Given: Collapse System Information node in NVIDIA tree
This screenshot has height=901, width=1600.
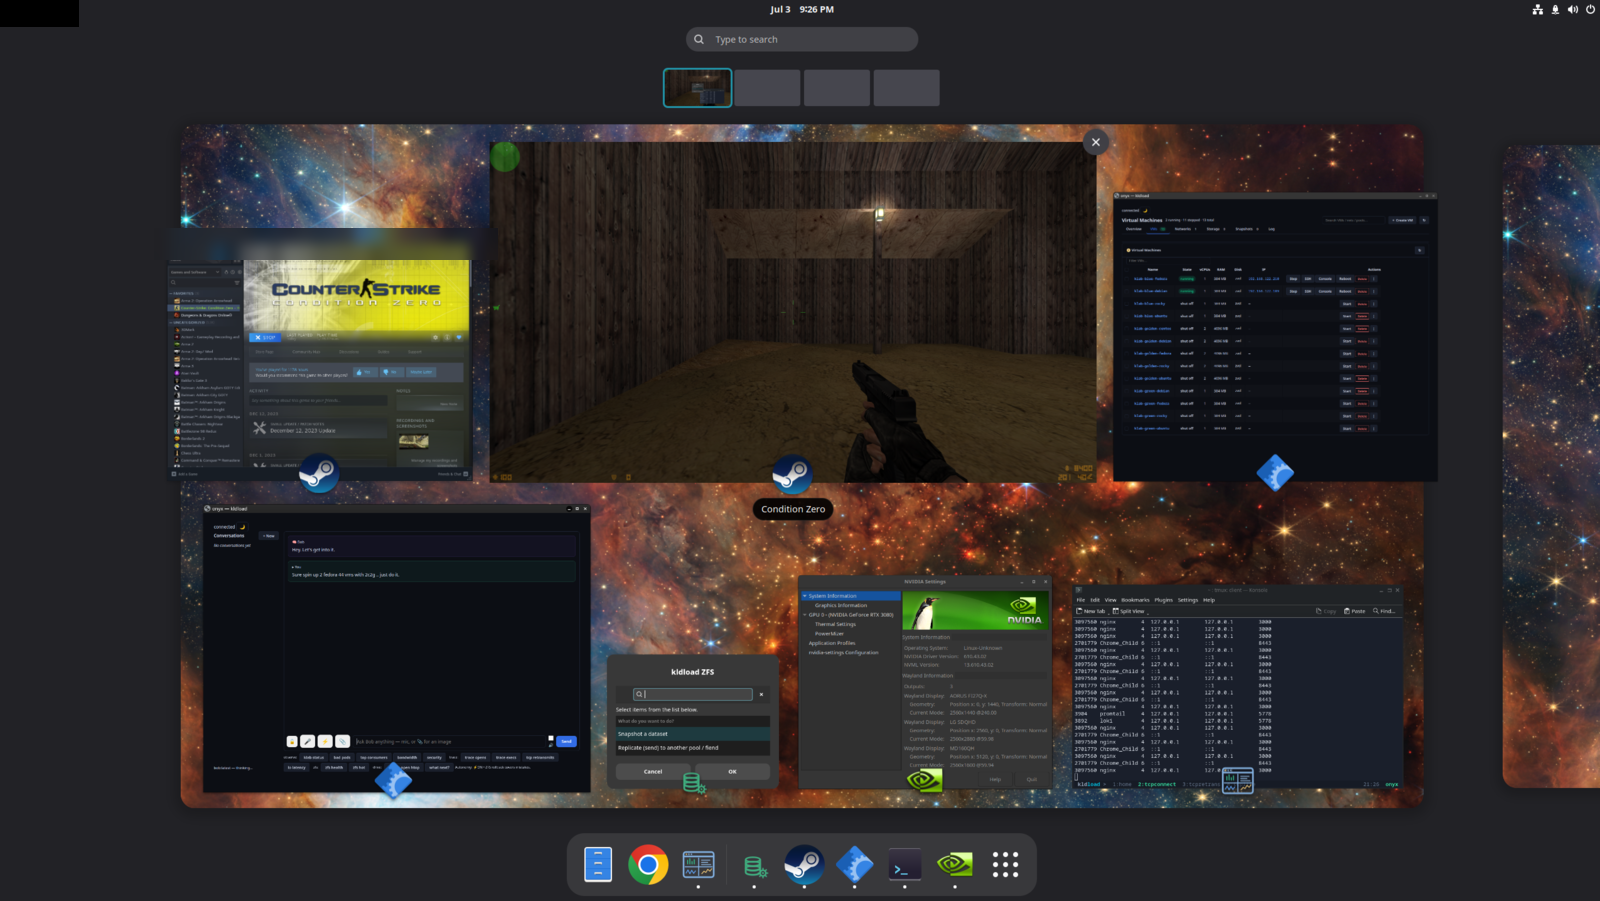Looking at the screenshot, I should coord(805,596).
